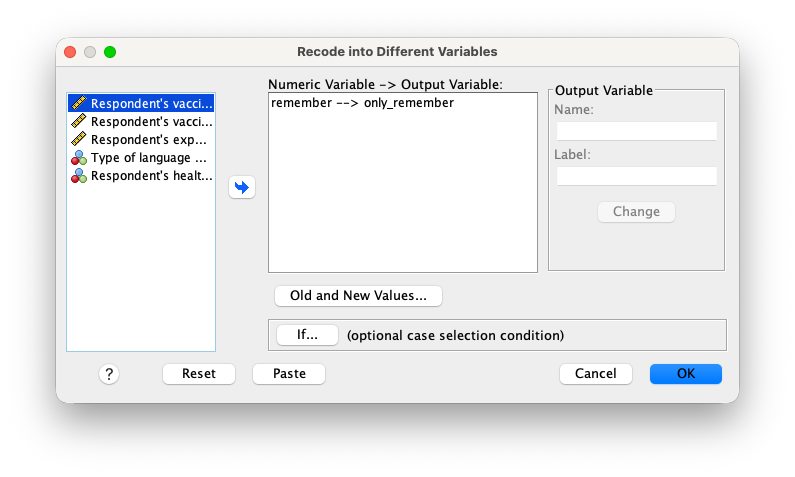
Task: Select the highlighted Respondent's vacci... scale variable
Action: pos(141,103)
